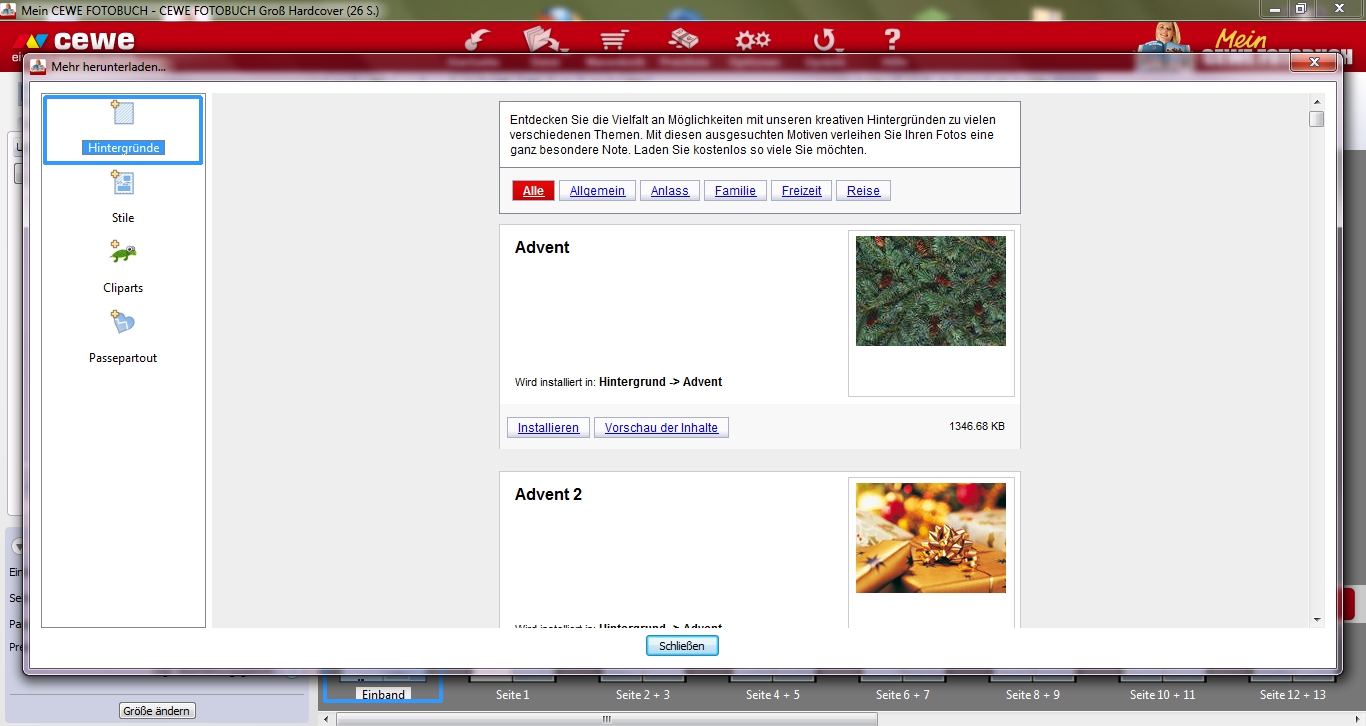Click the undo circular arrow icon
This screenshot has height=726, width=1366.
[x=826, y=40]
